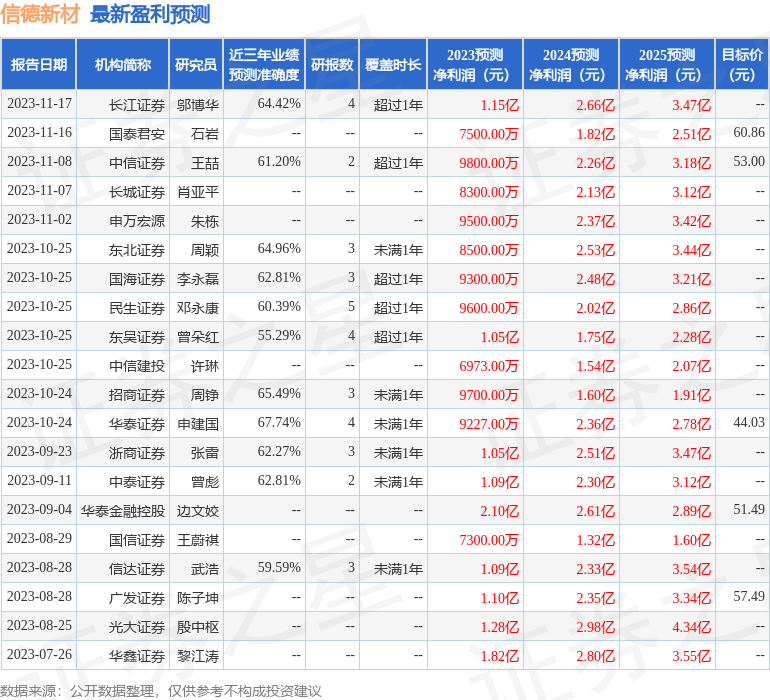Image resolution: width=770 pixels, height=700 pixels.
Task: Click target price 44.03
Action: (749, 422)
